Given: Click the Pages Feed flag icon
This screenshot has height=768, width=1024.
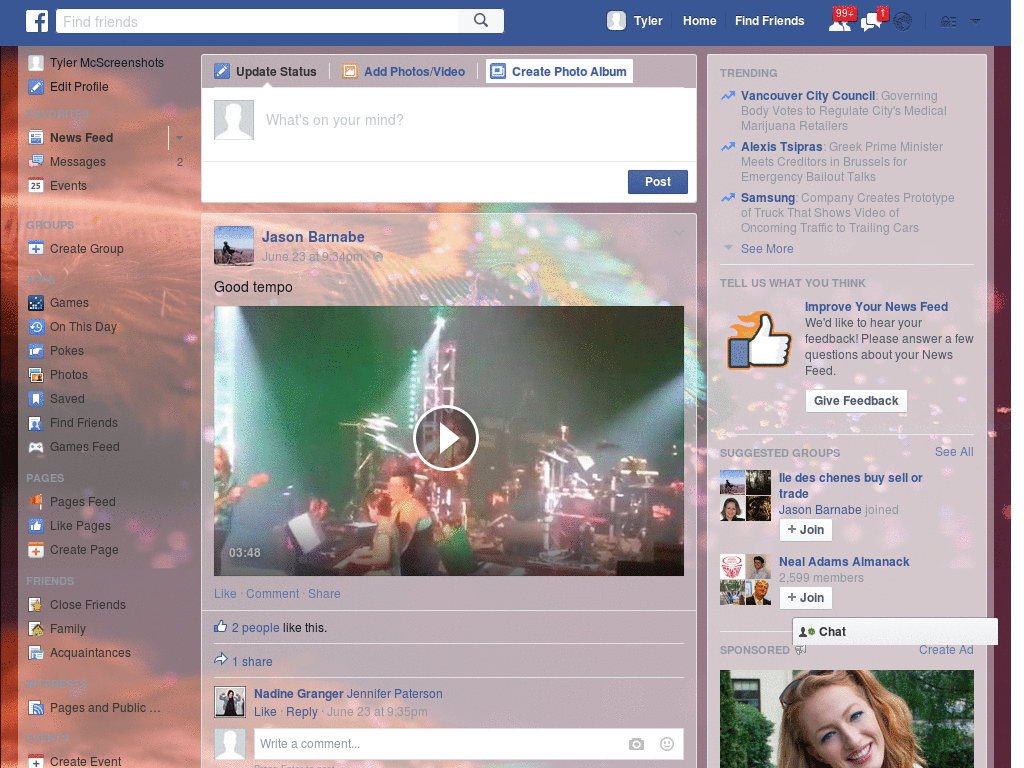Looking at the screenshot, I should [x=36, y=502].
